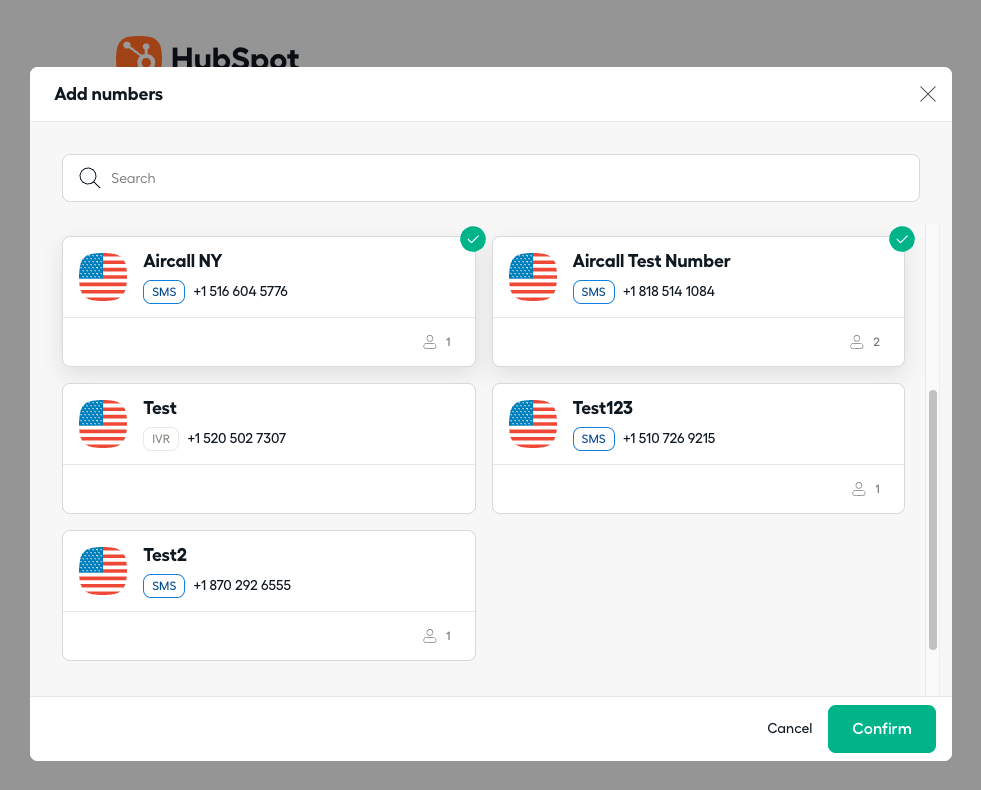Click user count icon on Aircall Test Number
Image resolution: width=981 pixels, height=790 pixels.
[x=856, y=342]
